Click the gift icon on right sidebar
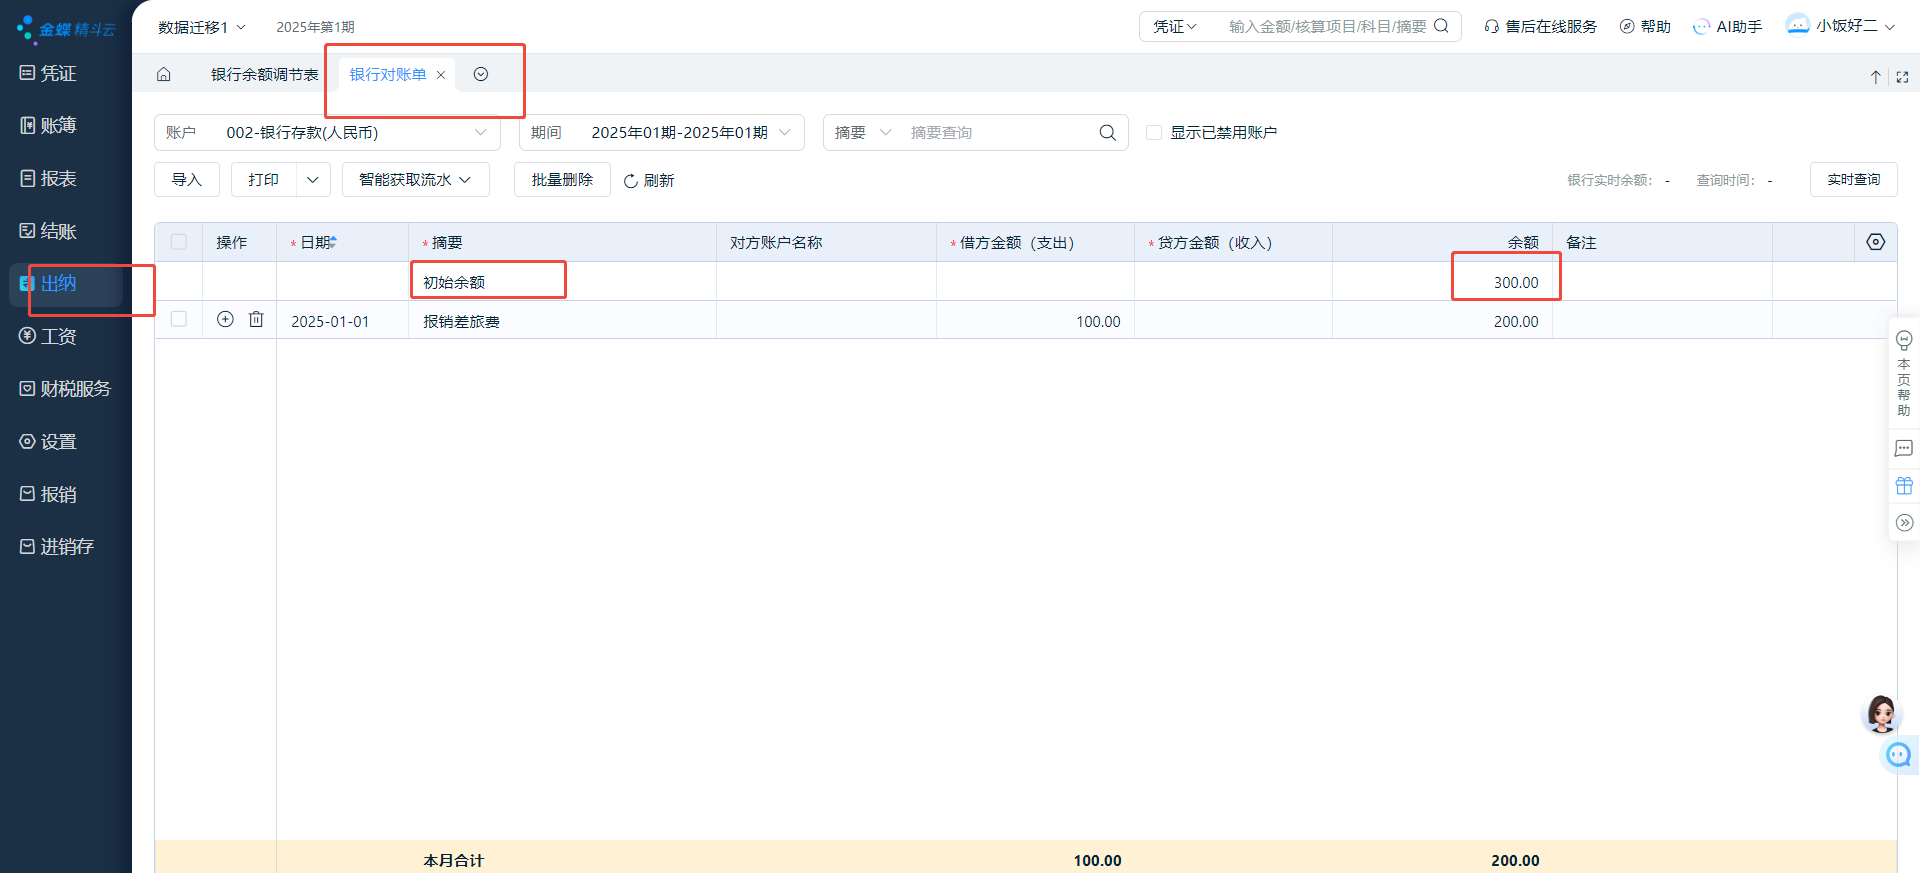Viewport: 1920px width, 873px height. 1904,486
